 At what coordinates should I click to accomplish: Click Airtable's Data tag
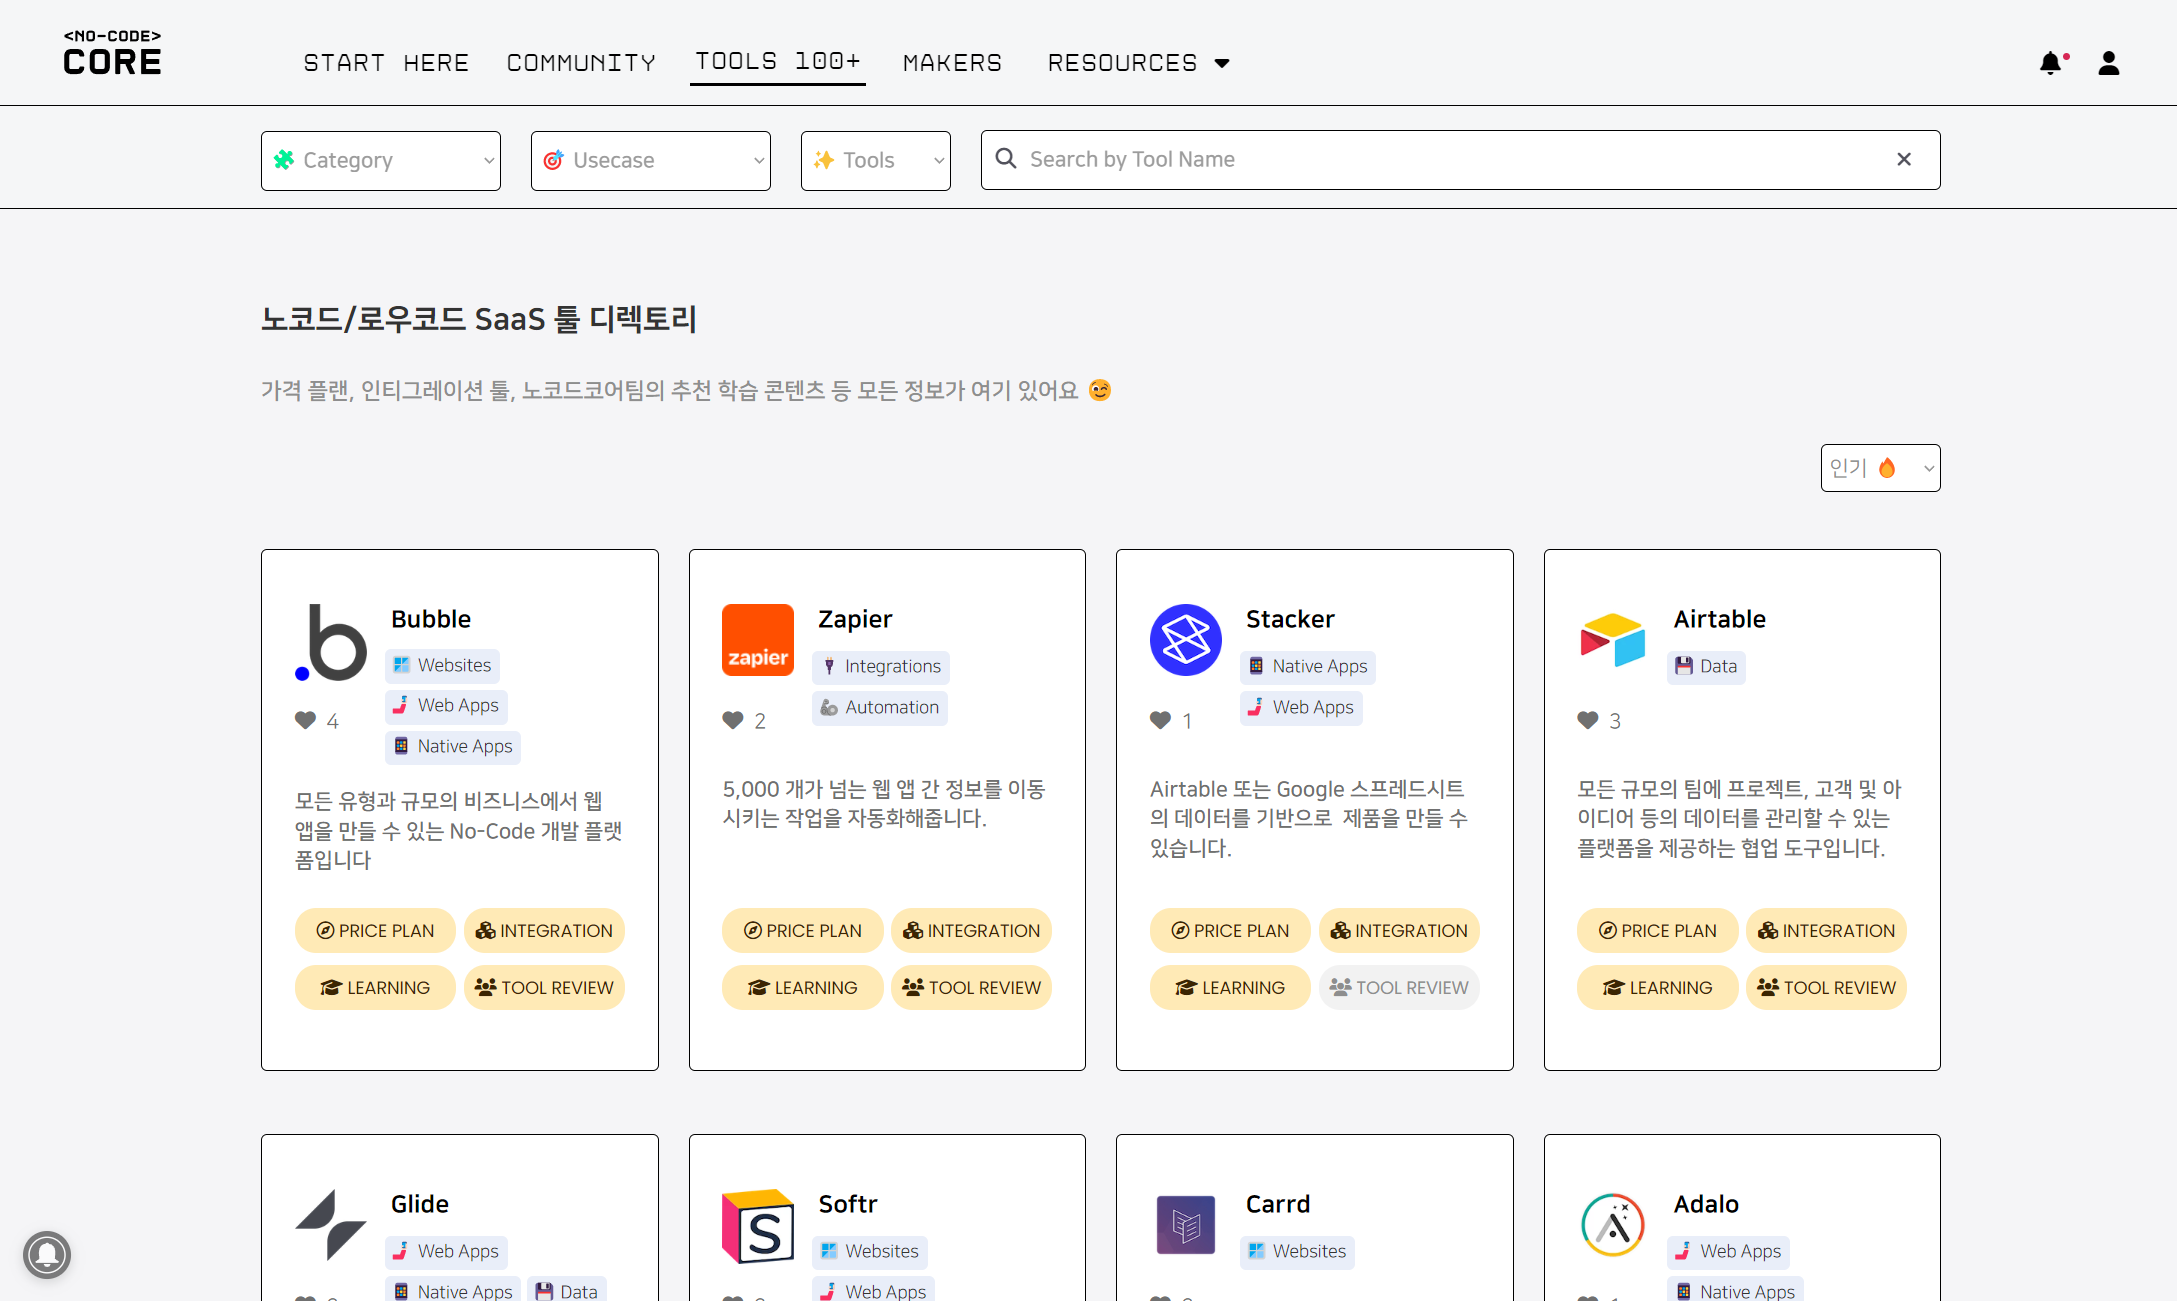coord(1706,667)
